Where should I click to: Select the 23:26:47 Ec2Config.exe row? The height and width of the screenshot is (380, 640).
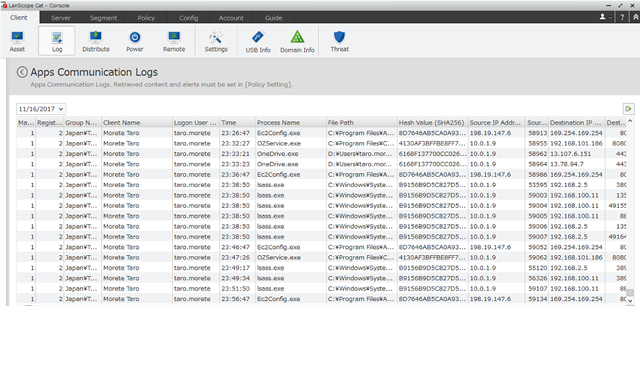(x=321, y=133)
